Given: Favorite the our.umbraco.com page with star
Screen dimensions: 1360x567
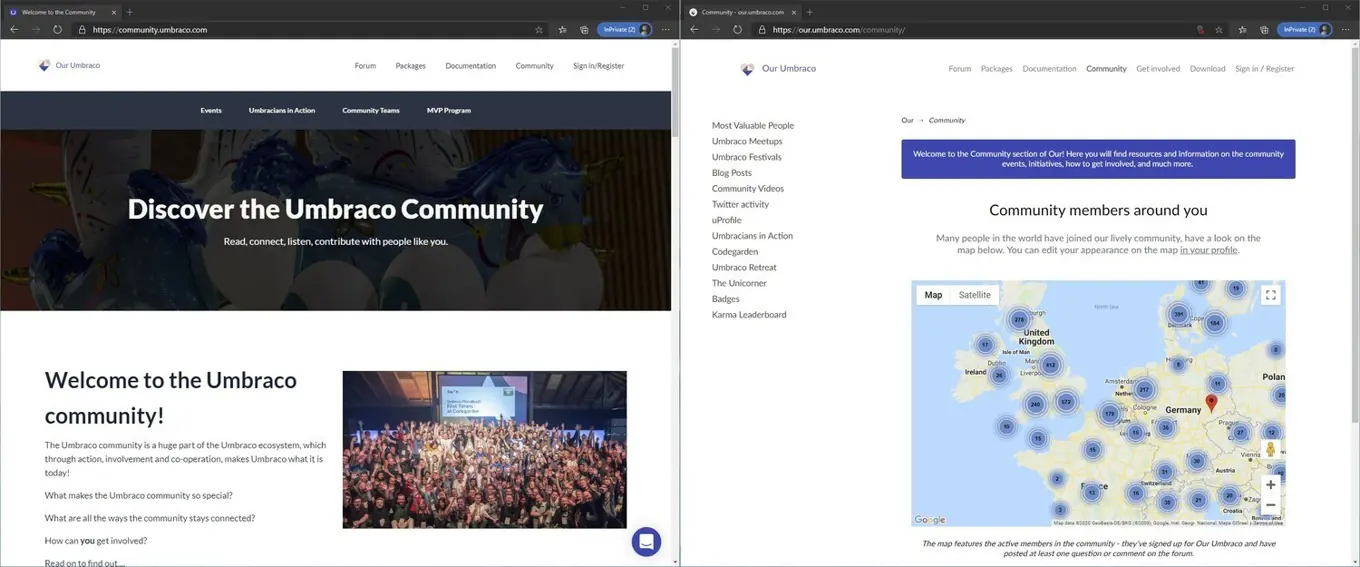Looking at the screenshot, I should click(x=1219, y=30).
